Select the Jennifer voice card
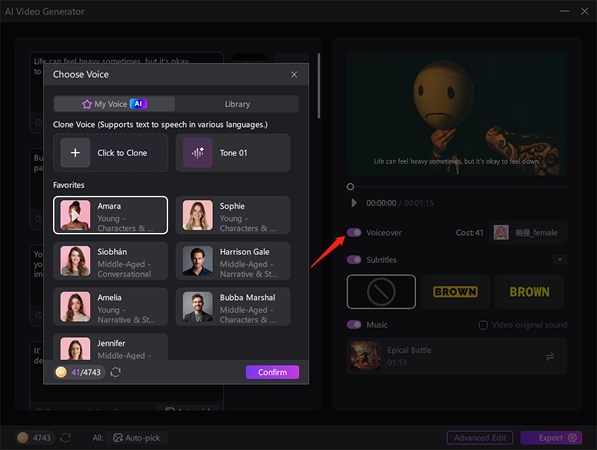This screenshot has width=597, height=450. [x=110, y=347]
